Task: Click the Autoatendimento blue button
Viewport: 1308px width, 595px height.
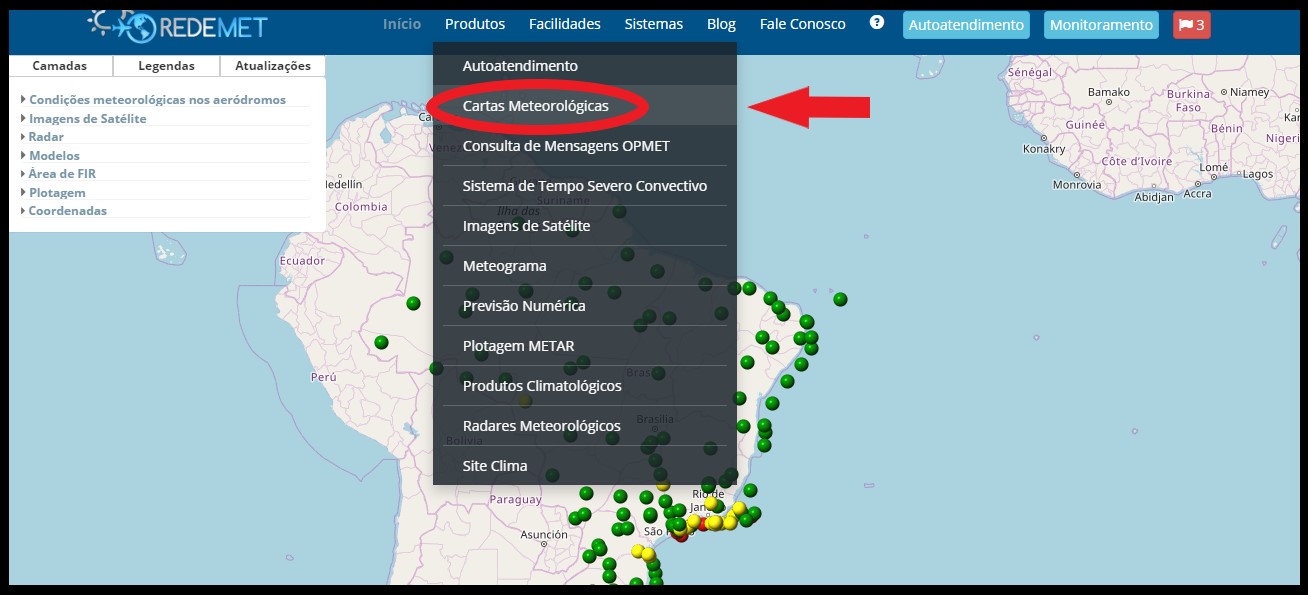Action: point(966,25)
